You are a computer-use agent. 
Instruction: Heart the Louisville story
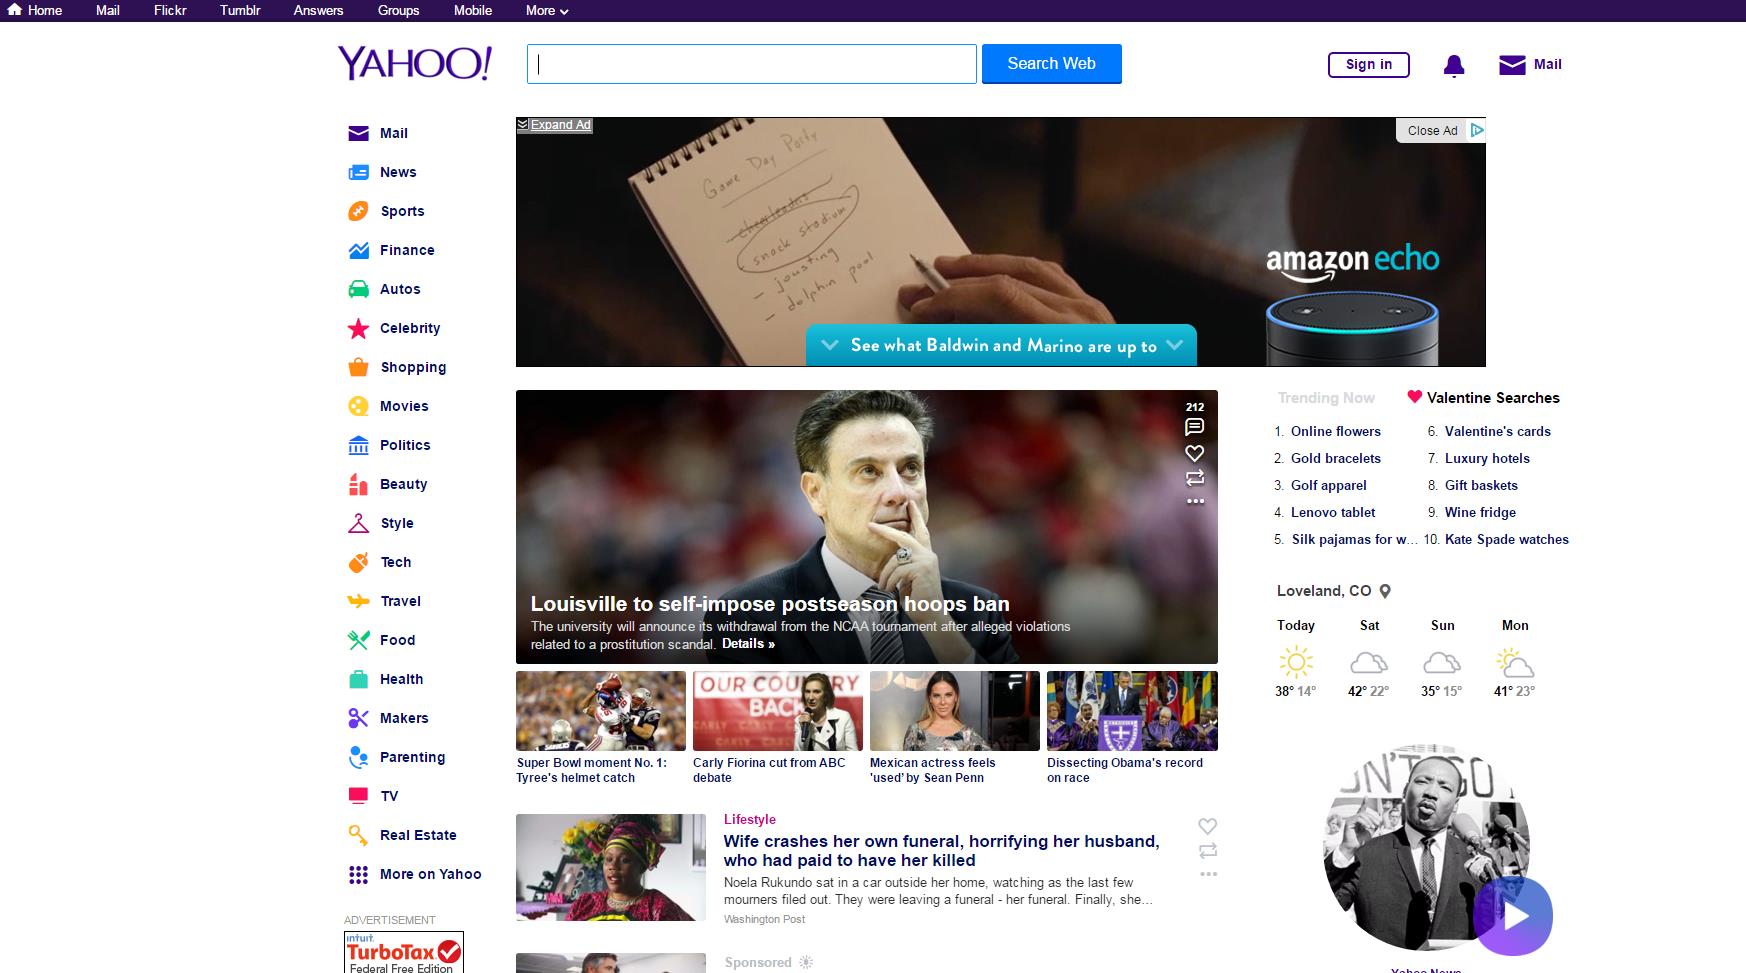point(1195,453)
